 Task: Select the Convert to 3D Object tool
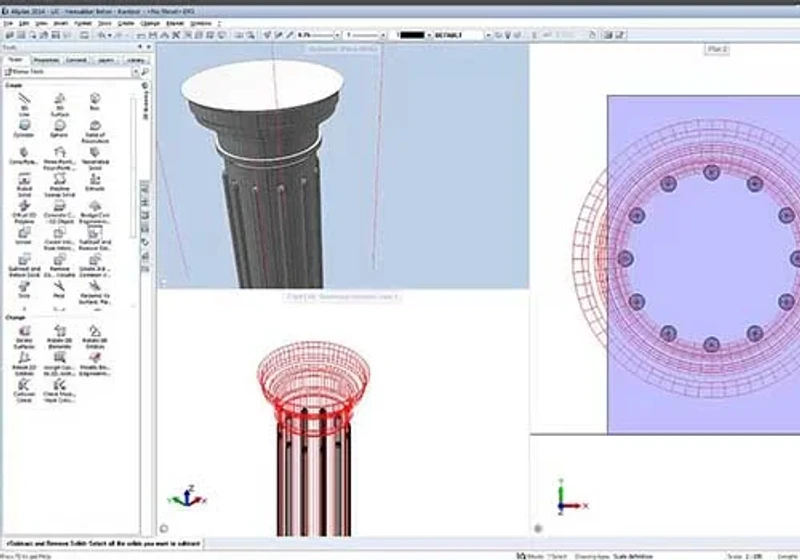60,211
